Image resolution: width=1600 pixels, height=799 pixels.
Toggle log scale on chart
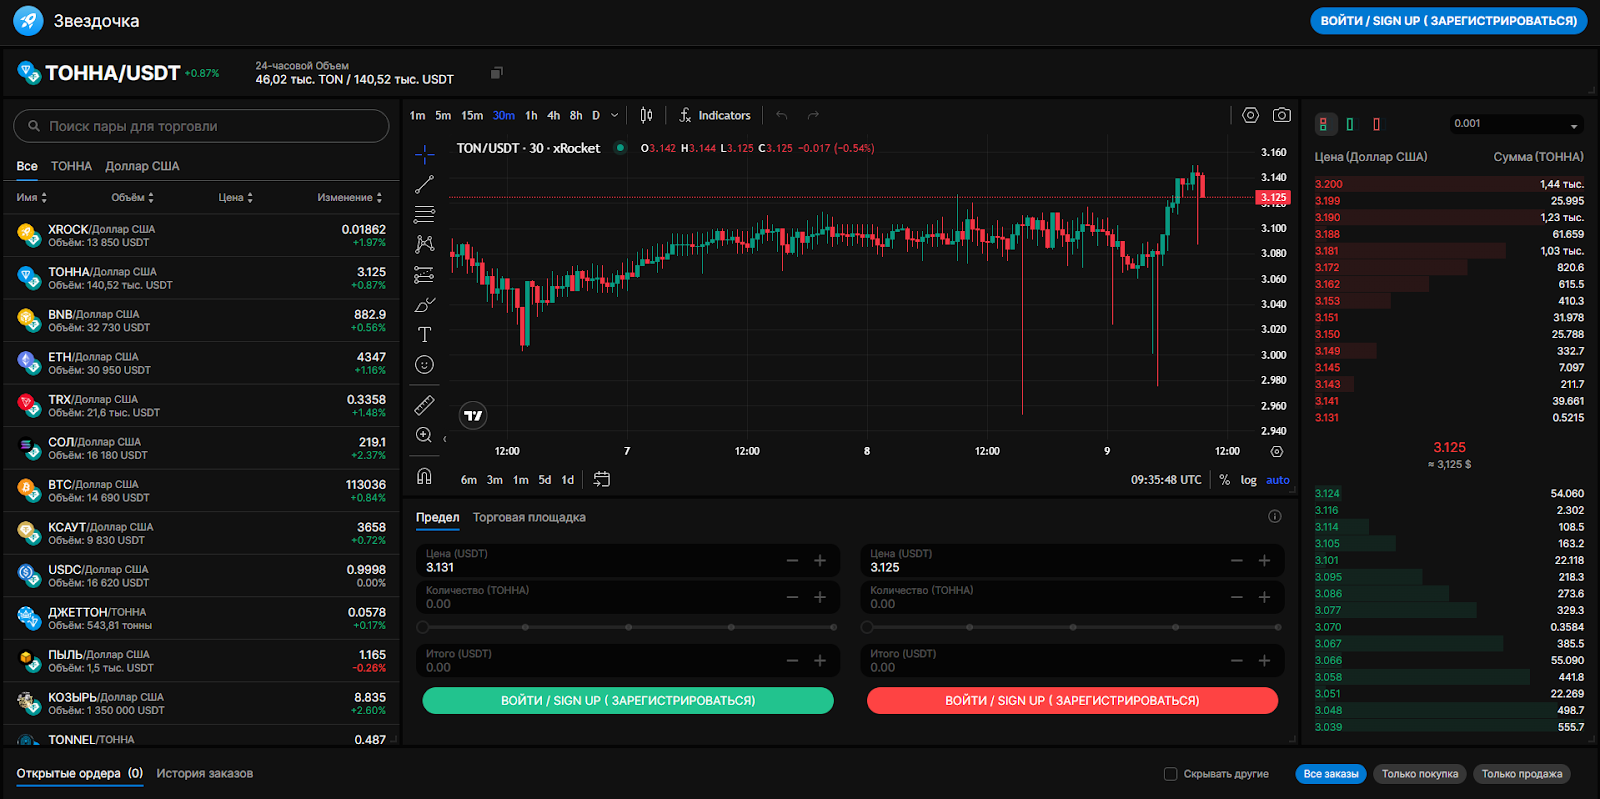point(1248,480)
